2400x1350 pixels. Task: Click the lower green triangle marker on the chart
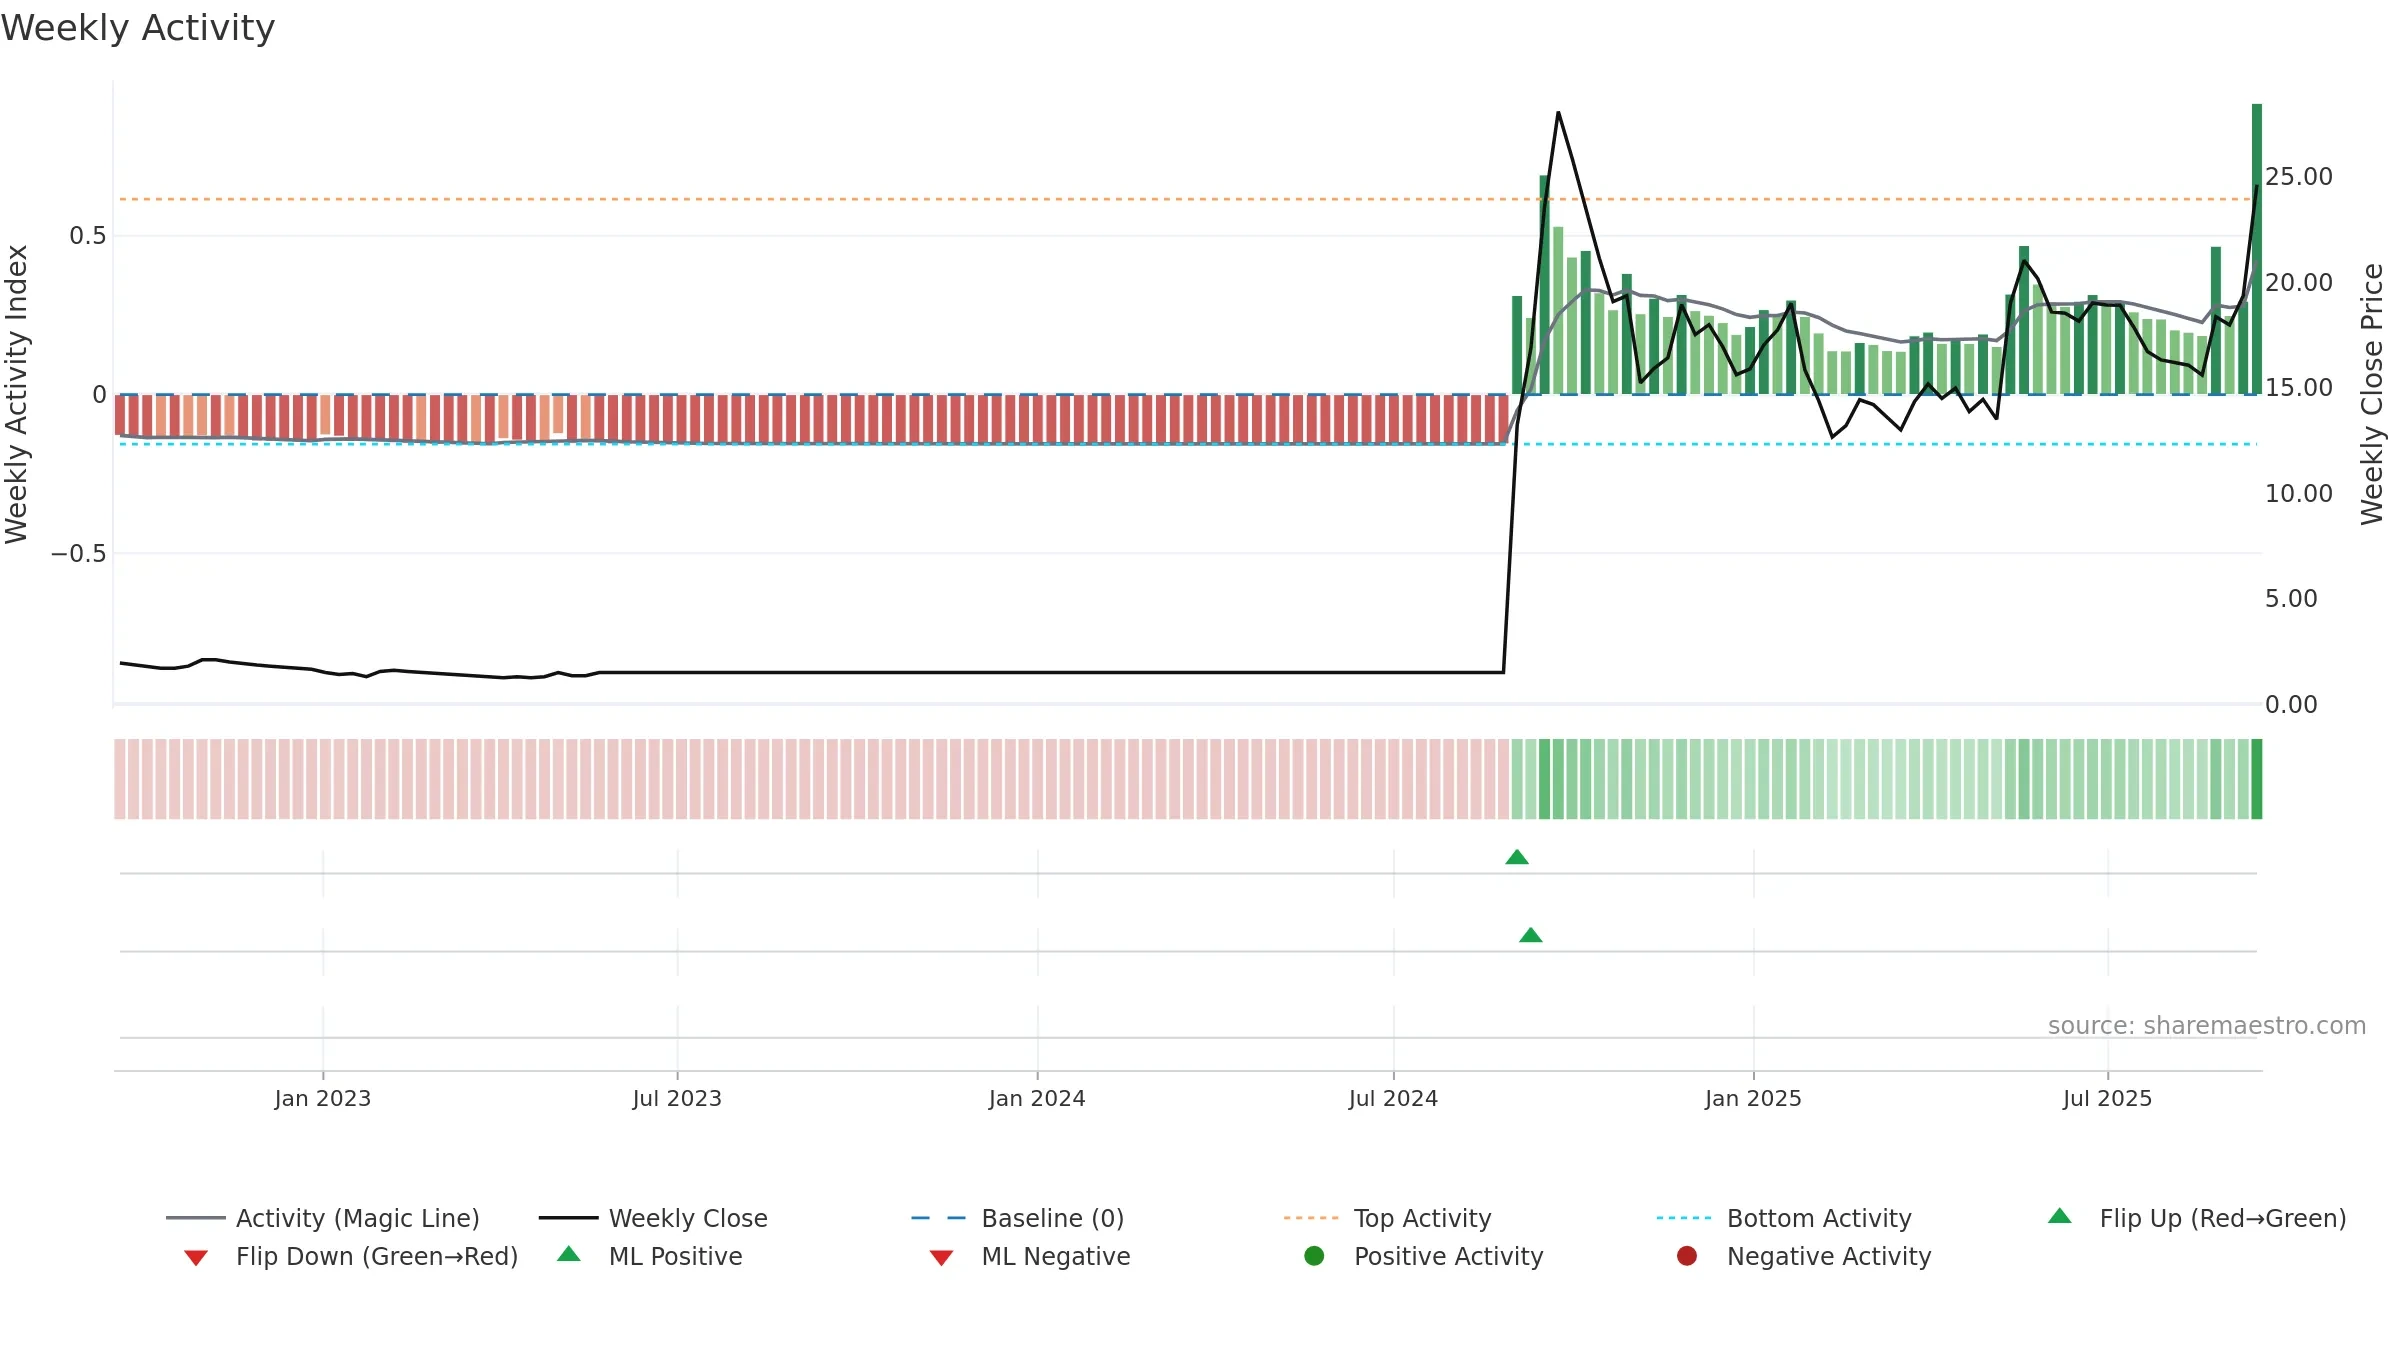[1531, 935]
